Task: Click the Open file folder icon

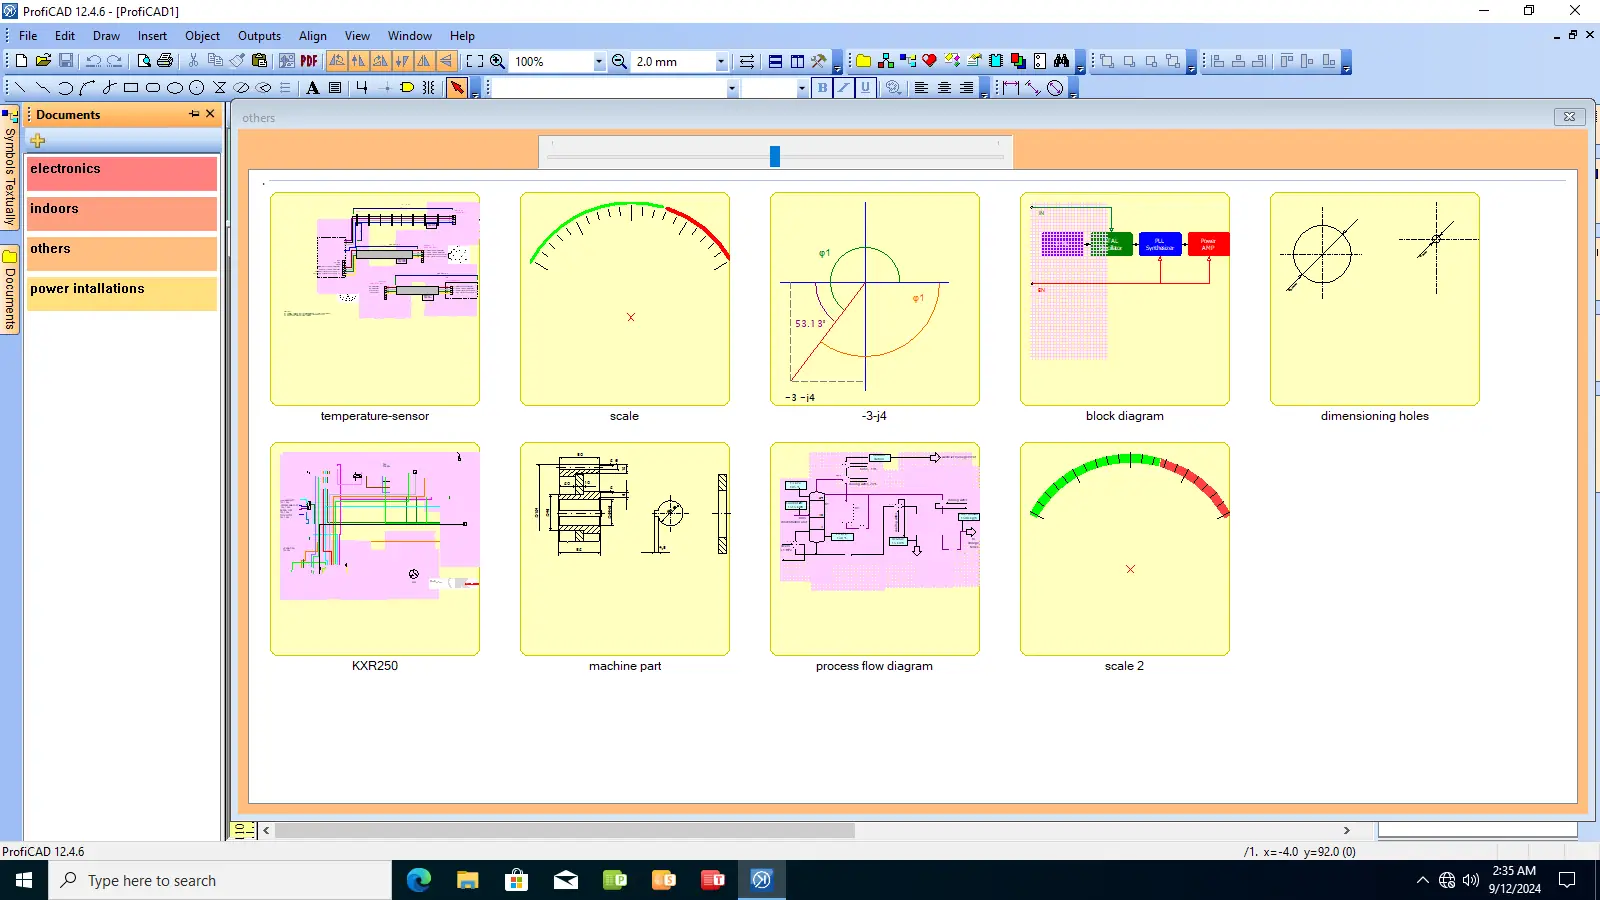Action: click(43, 61)
